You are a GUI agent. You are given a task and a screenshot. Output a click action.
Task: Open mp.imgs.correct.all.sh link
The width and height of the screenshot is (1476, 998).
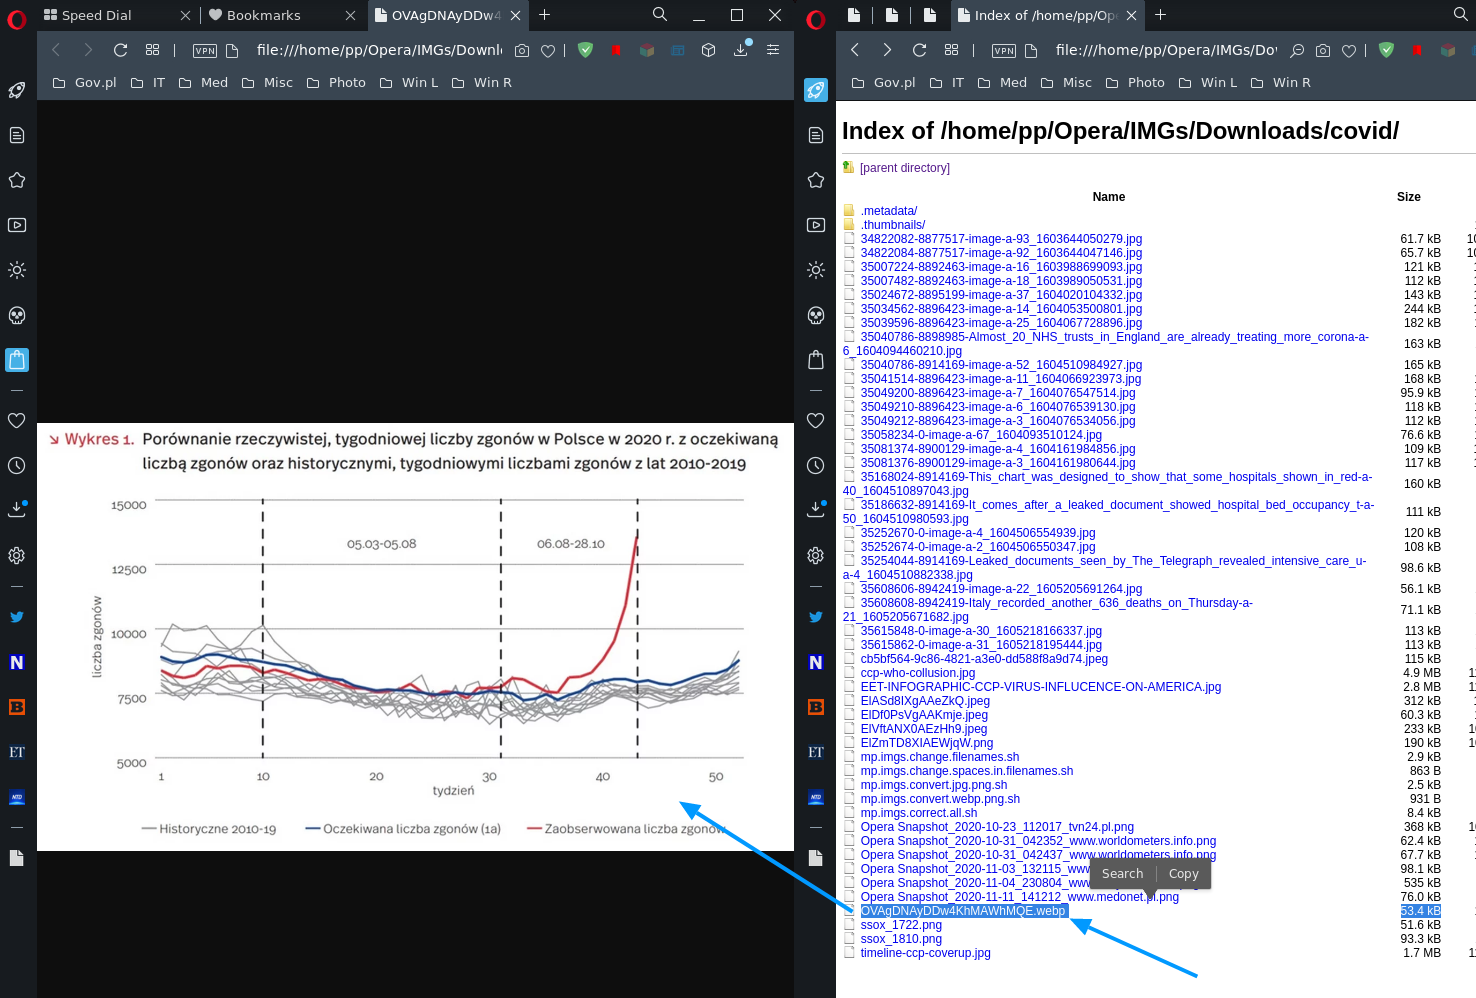coord(919,813)
